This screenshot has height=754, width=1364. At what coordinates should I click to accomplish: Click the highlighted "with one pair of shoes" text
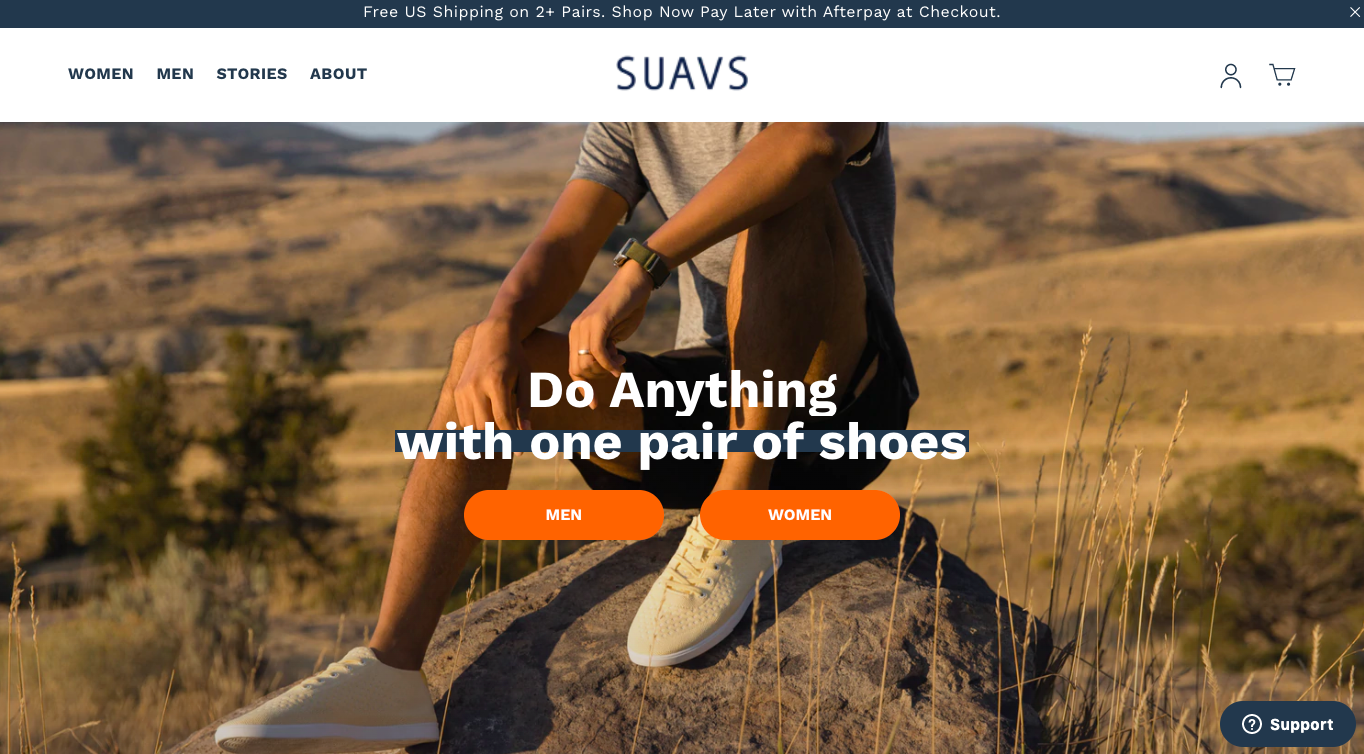pyautogui.click(x=682, y=443)
